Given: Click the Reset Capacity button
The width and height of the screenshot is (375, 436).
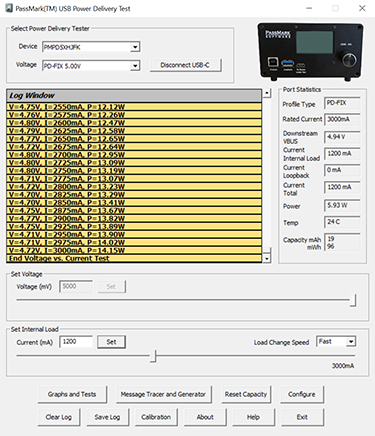Looking at the screenshot, I should 246,394.
